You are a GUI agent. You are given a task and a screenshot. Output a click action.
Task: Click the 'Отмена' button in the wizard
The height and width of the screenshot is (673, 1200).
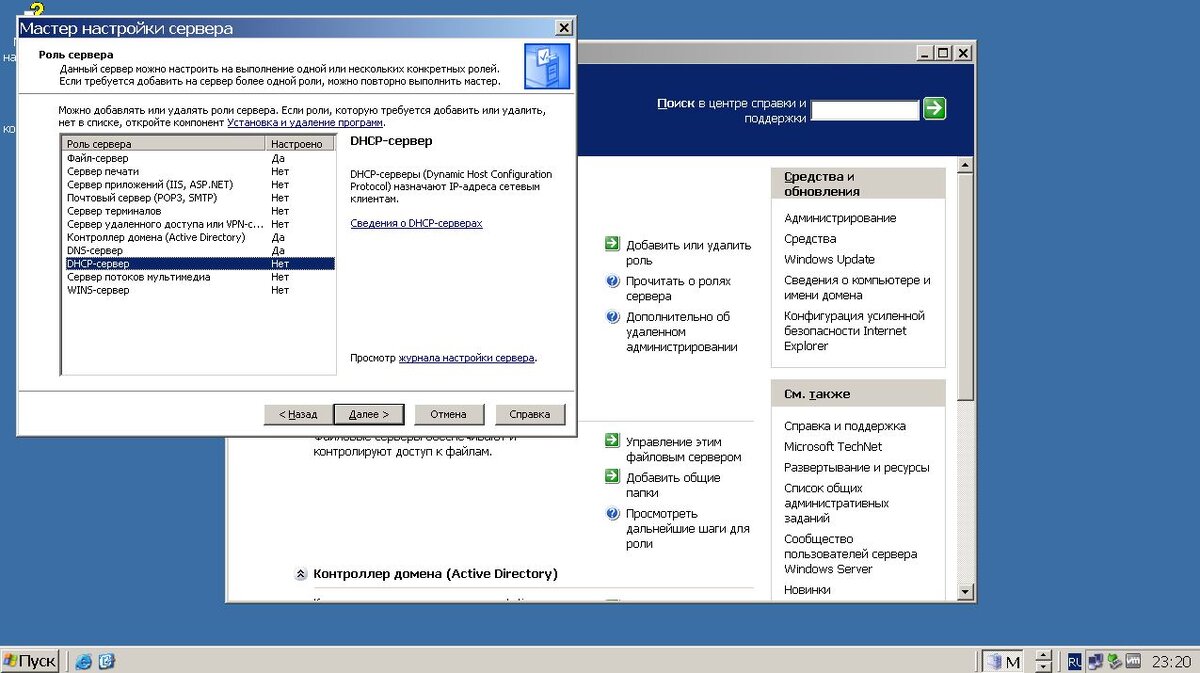pyautogui.click(x=448, y=414)
